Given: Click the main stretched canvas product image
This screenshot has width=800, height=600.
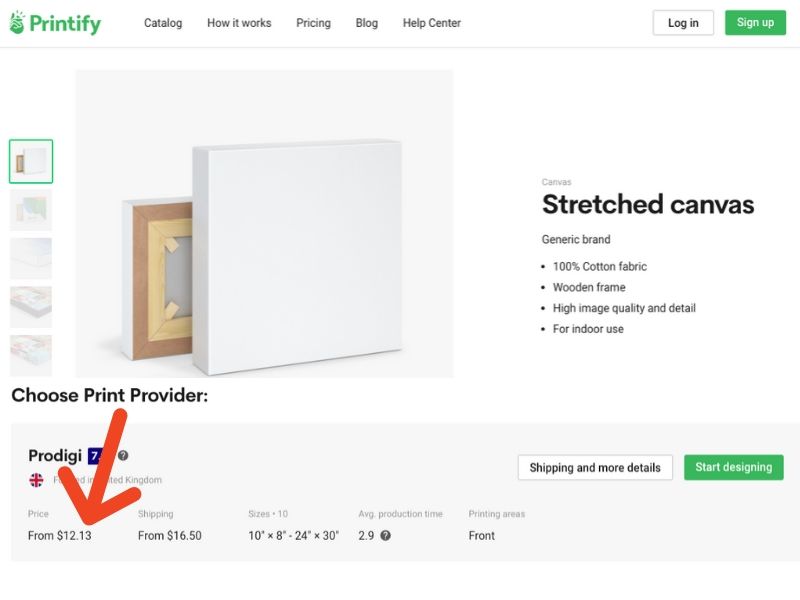Looking at the screenshot, I should tap(264, 223).
